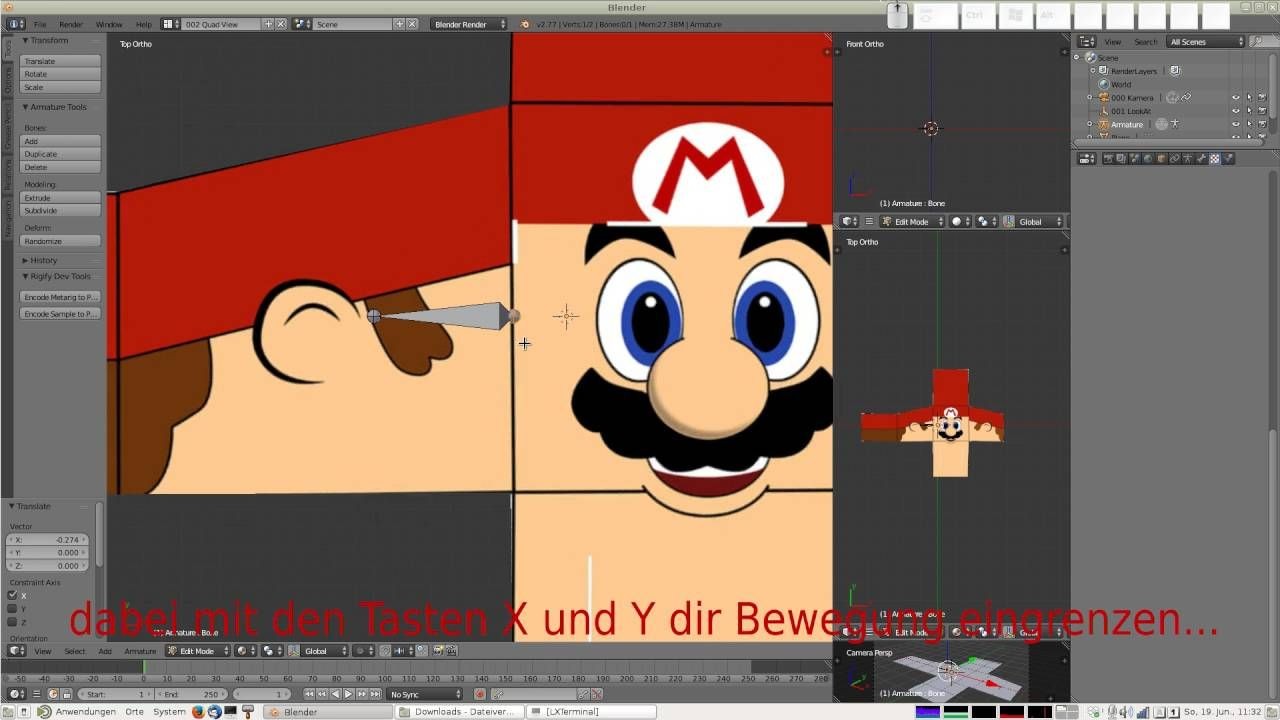Open Object Constraints tab chain icon
Screen dimensions: 1280x720
[x=1175, y=158]
